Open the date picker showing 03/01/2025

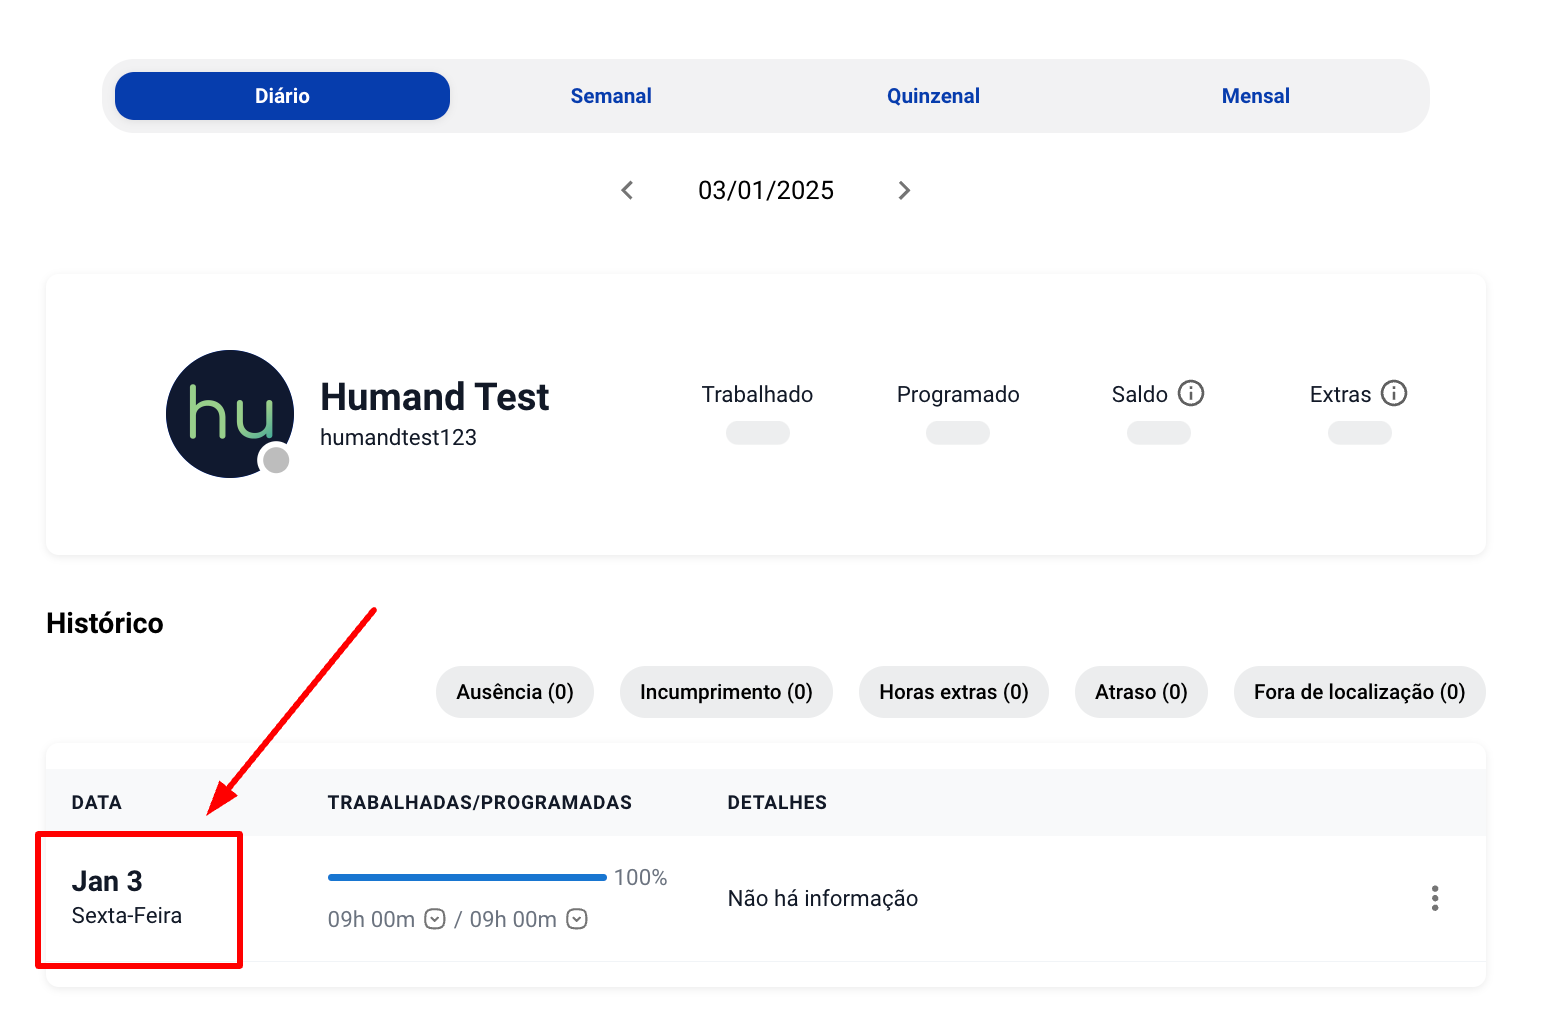(766, 190)
